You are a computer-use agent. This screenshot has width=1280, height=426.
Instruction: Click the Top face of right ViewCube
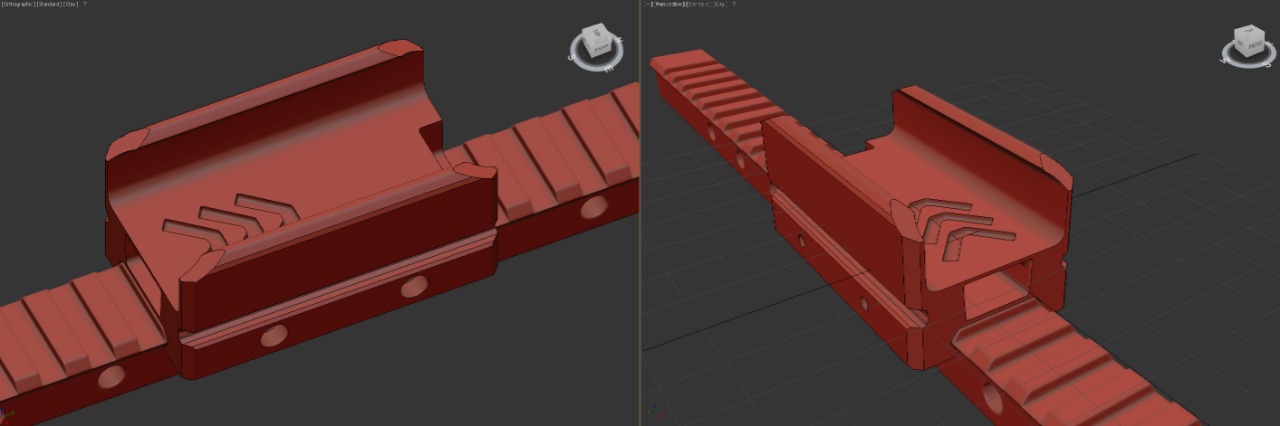[1249, 30]
